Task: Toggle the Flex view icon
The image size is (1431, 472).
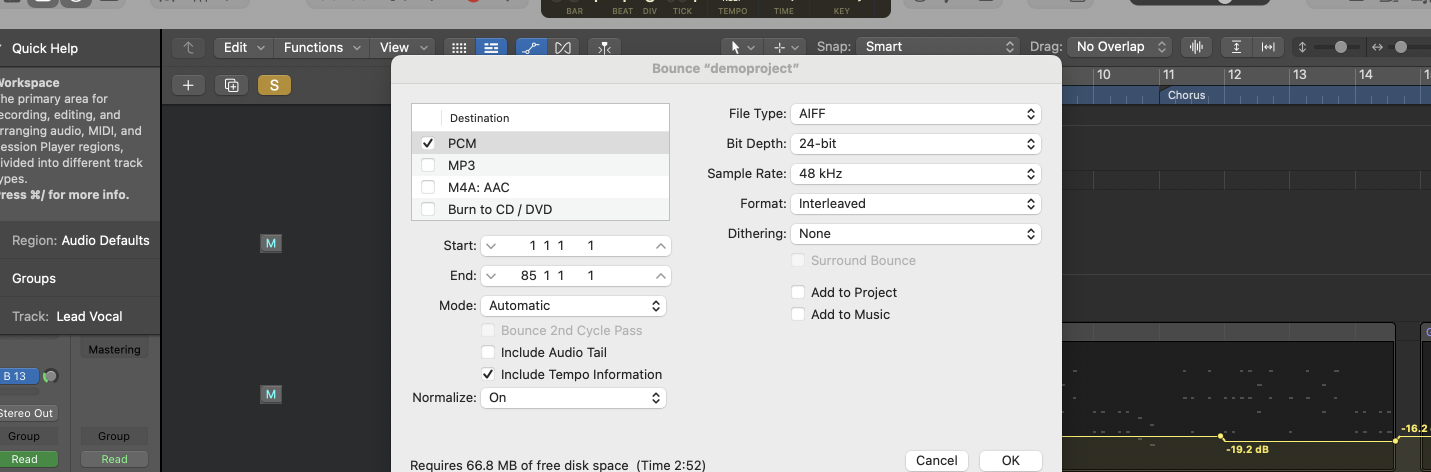Action: [563, 47]
